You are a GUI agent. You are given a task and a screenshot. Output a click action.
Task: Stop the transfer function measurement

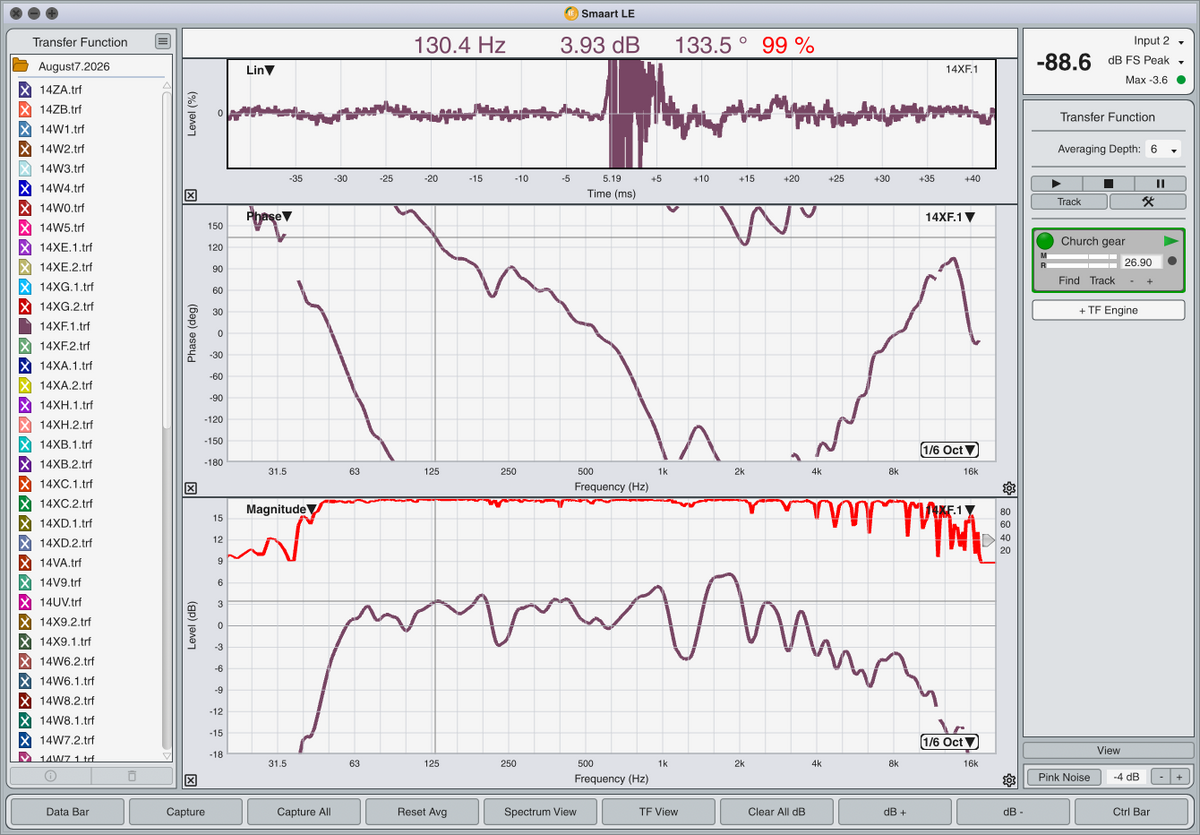[1108, 183]
